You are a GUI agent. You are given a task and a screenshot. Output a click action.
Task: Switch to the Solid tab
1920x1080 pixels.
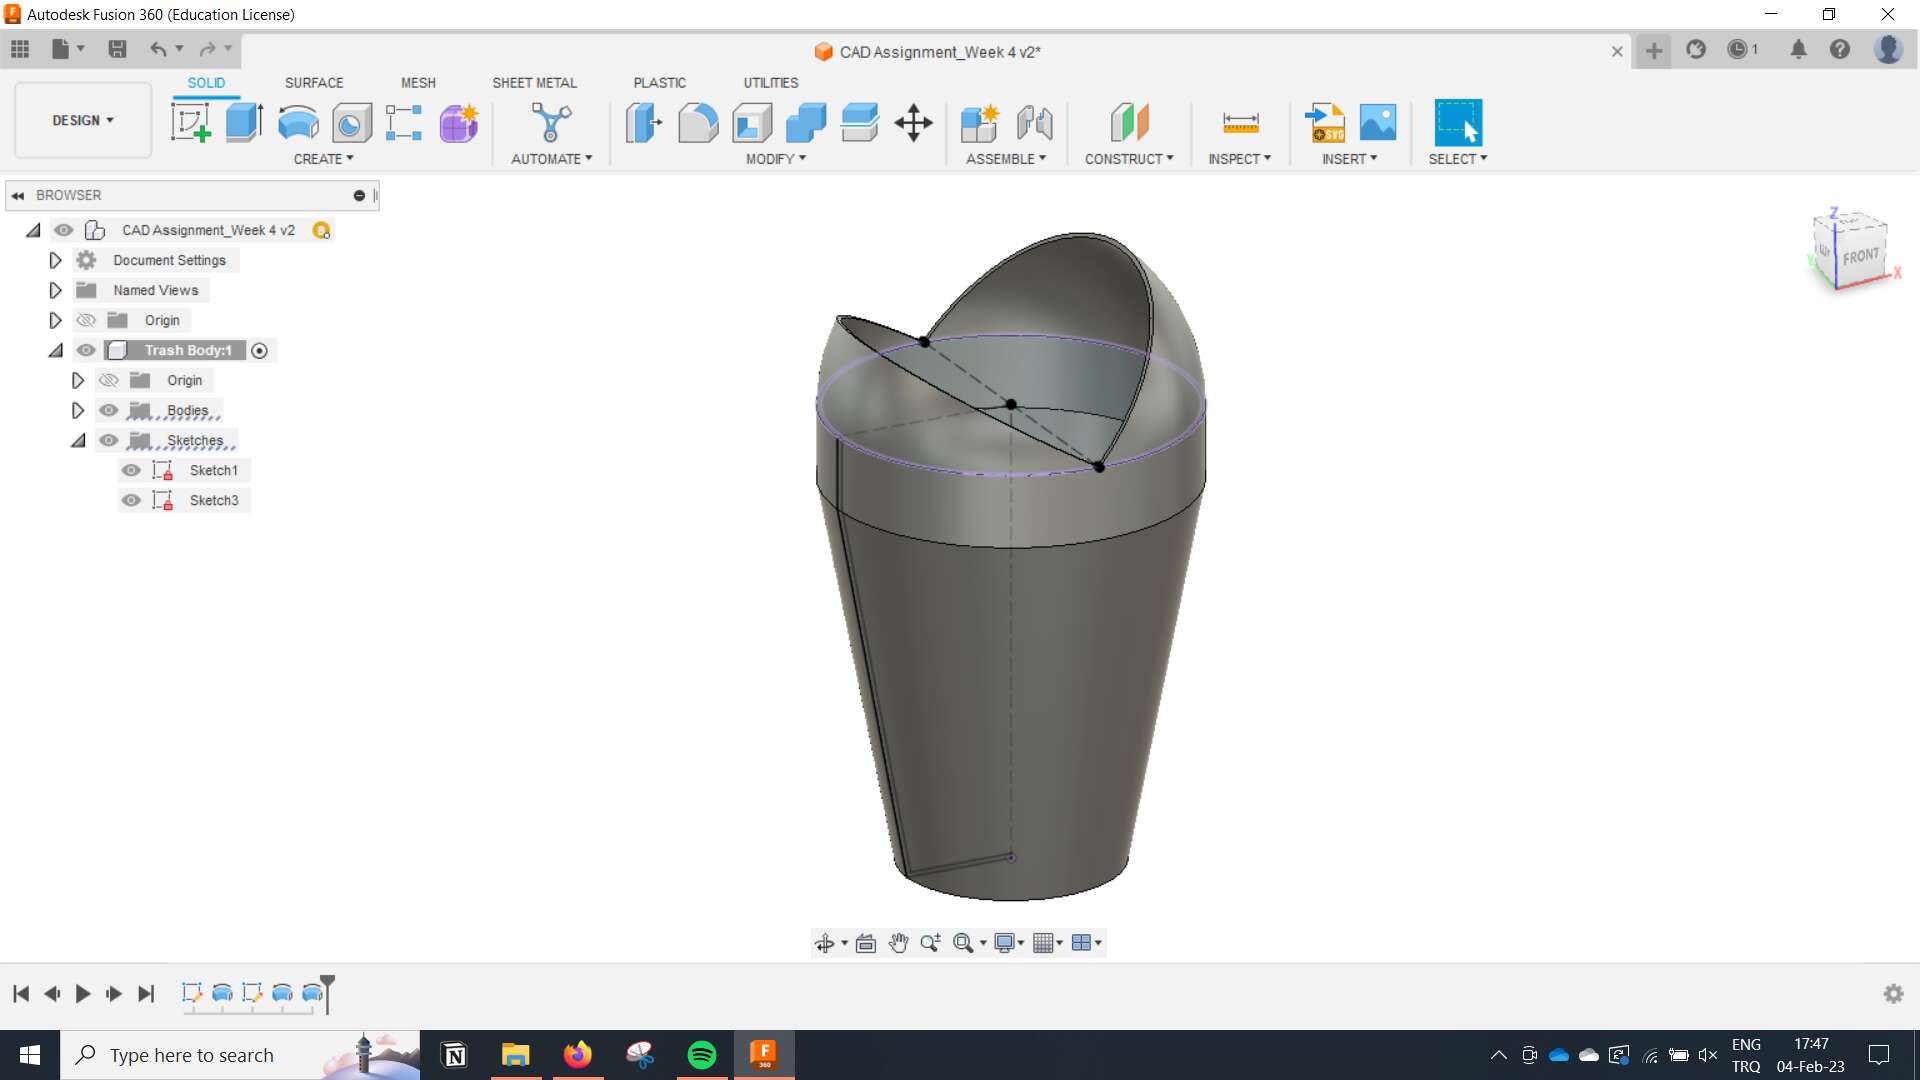point(206,83)
